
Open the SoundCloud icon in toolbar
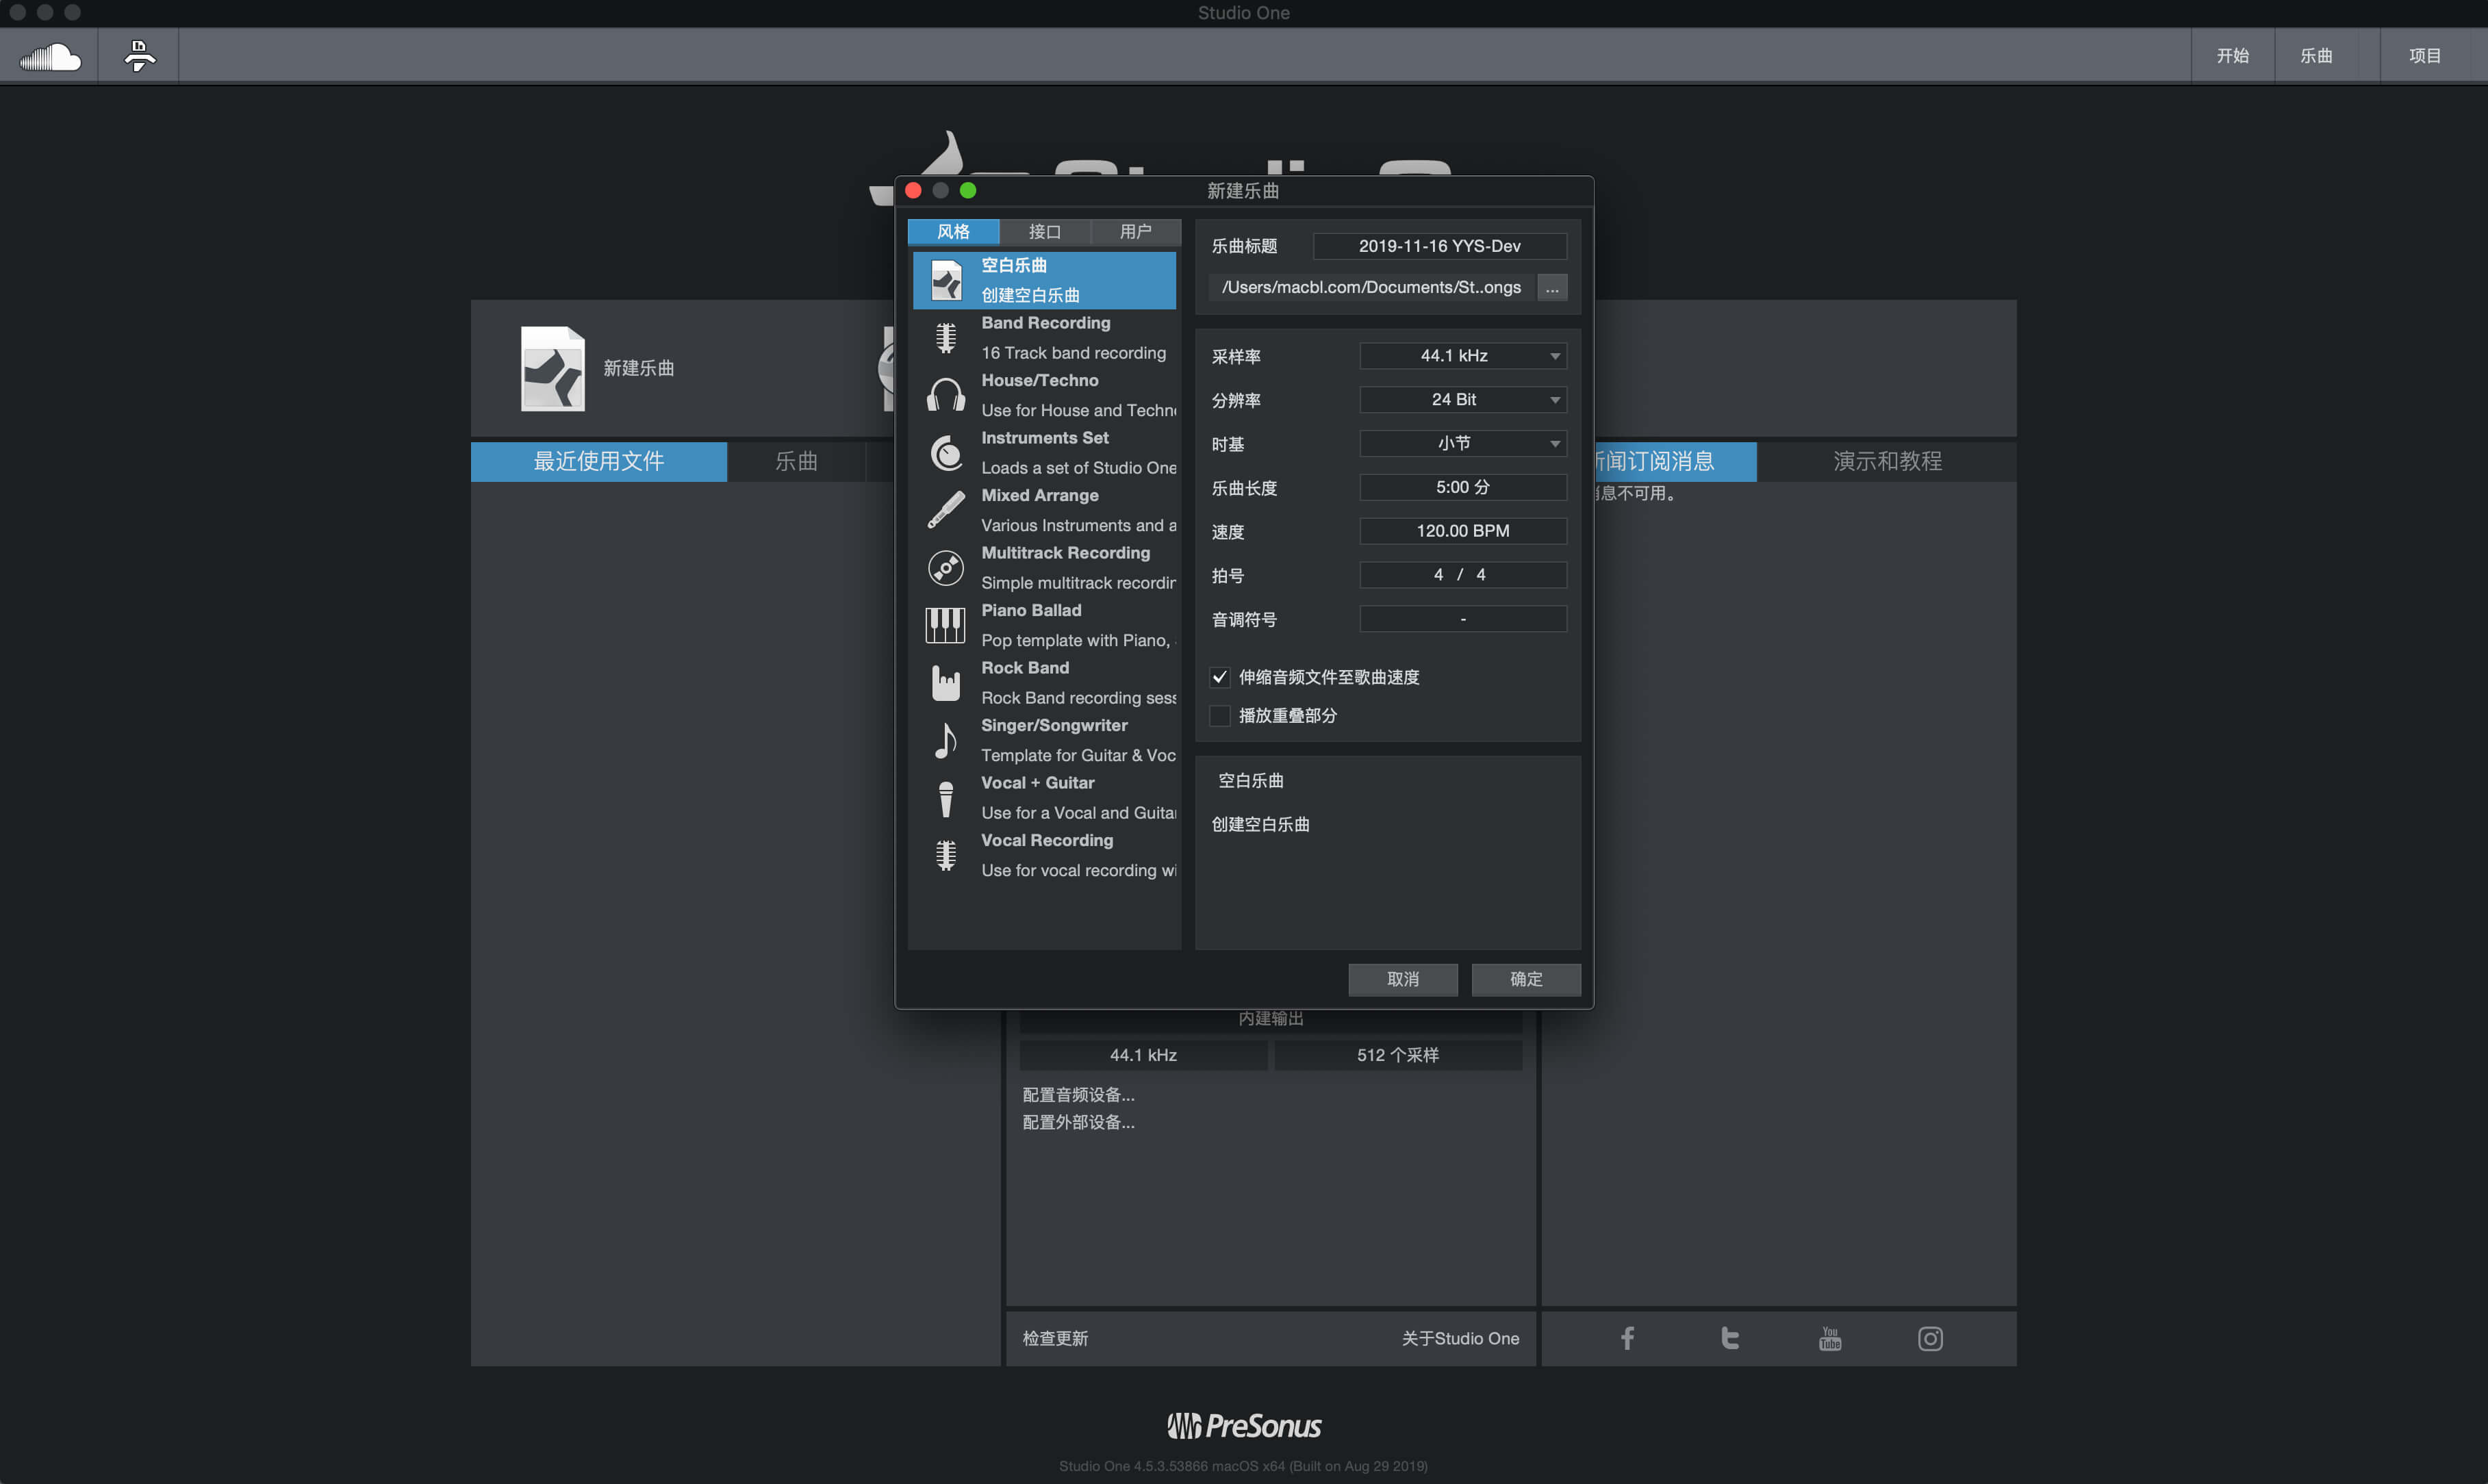pyautogui.click(x=50, y=57)
